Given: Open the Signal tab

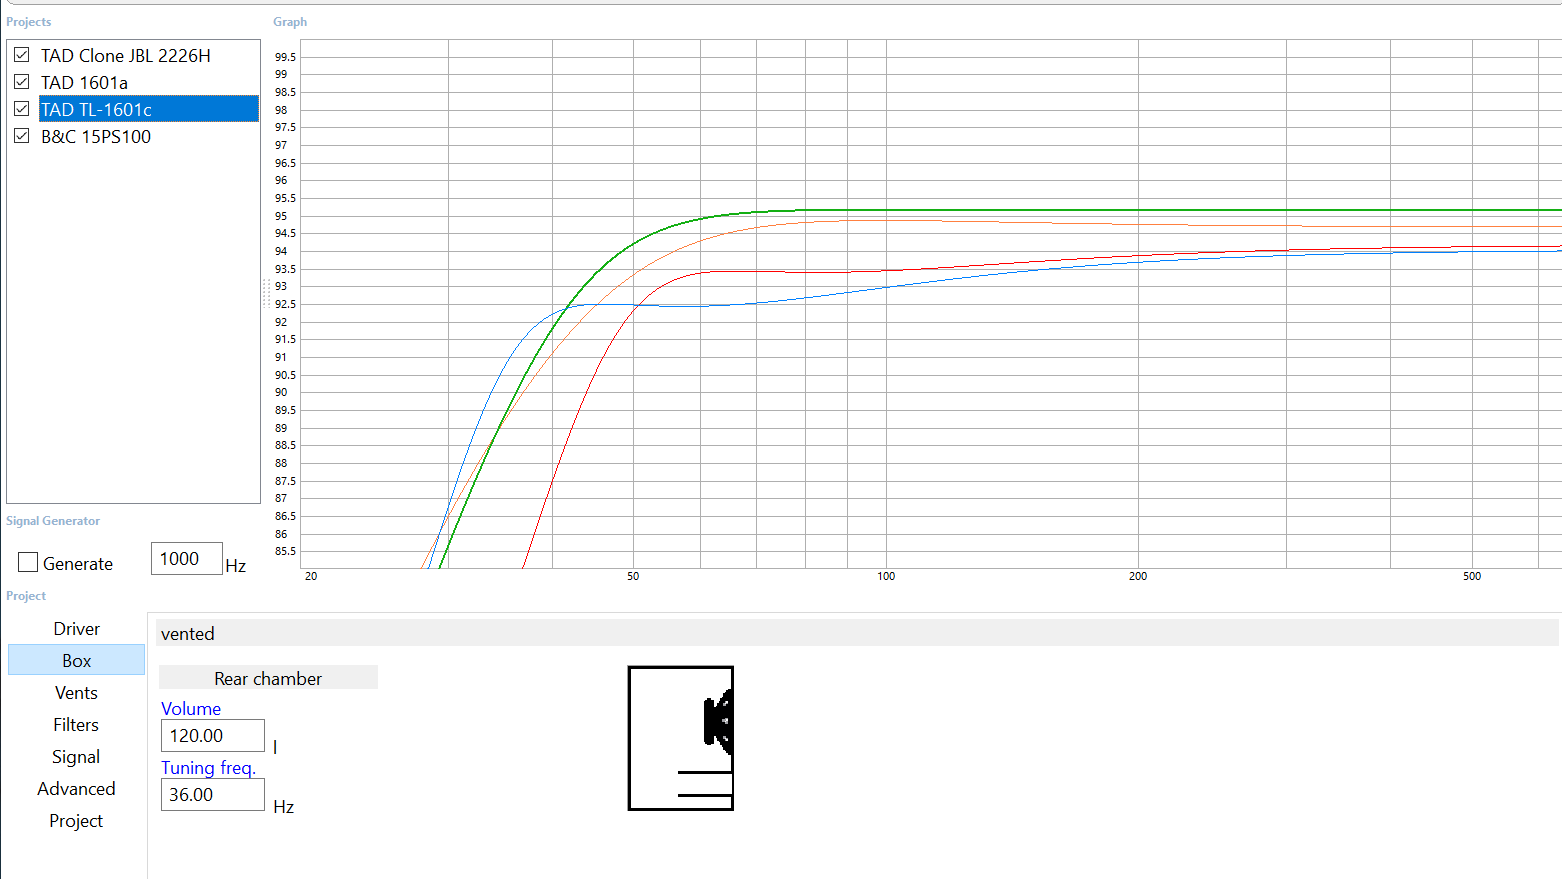Looking at the screenshot, I should coord(76,757).
